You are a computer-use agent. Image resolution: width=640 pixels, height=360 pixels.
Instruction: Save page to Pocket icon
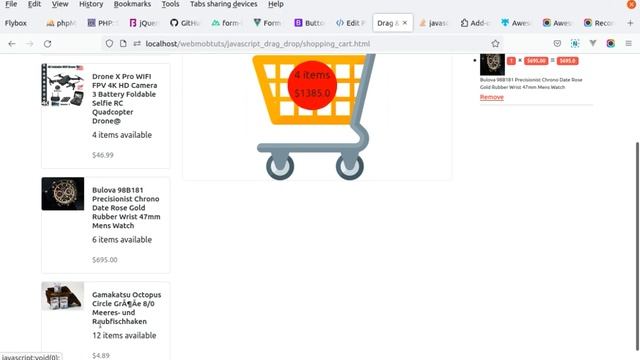[557, 43]
